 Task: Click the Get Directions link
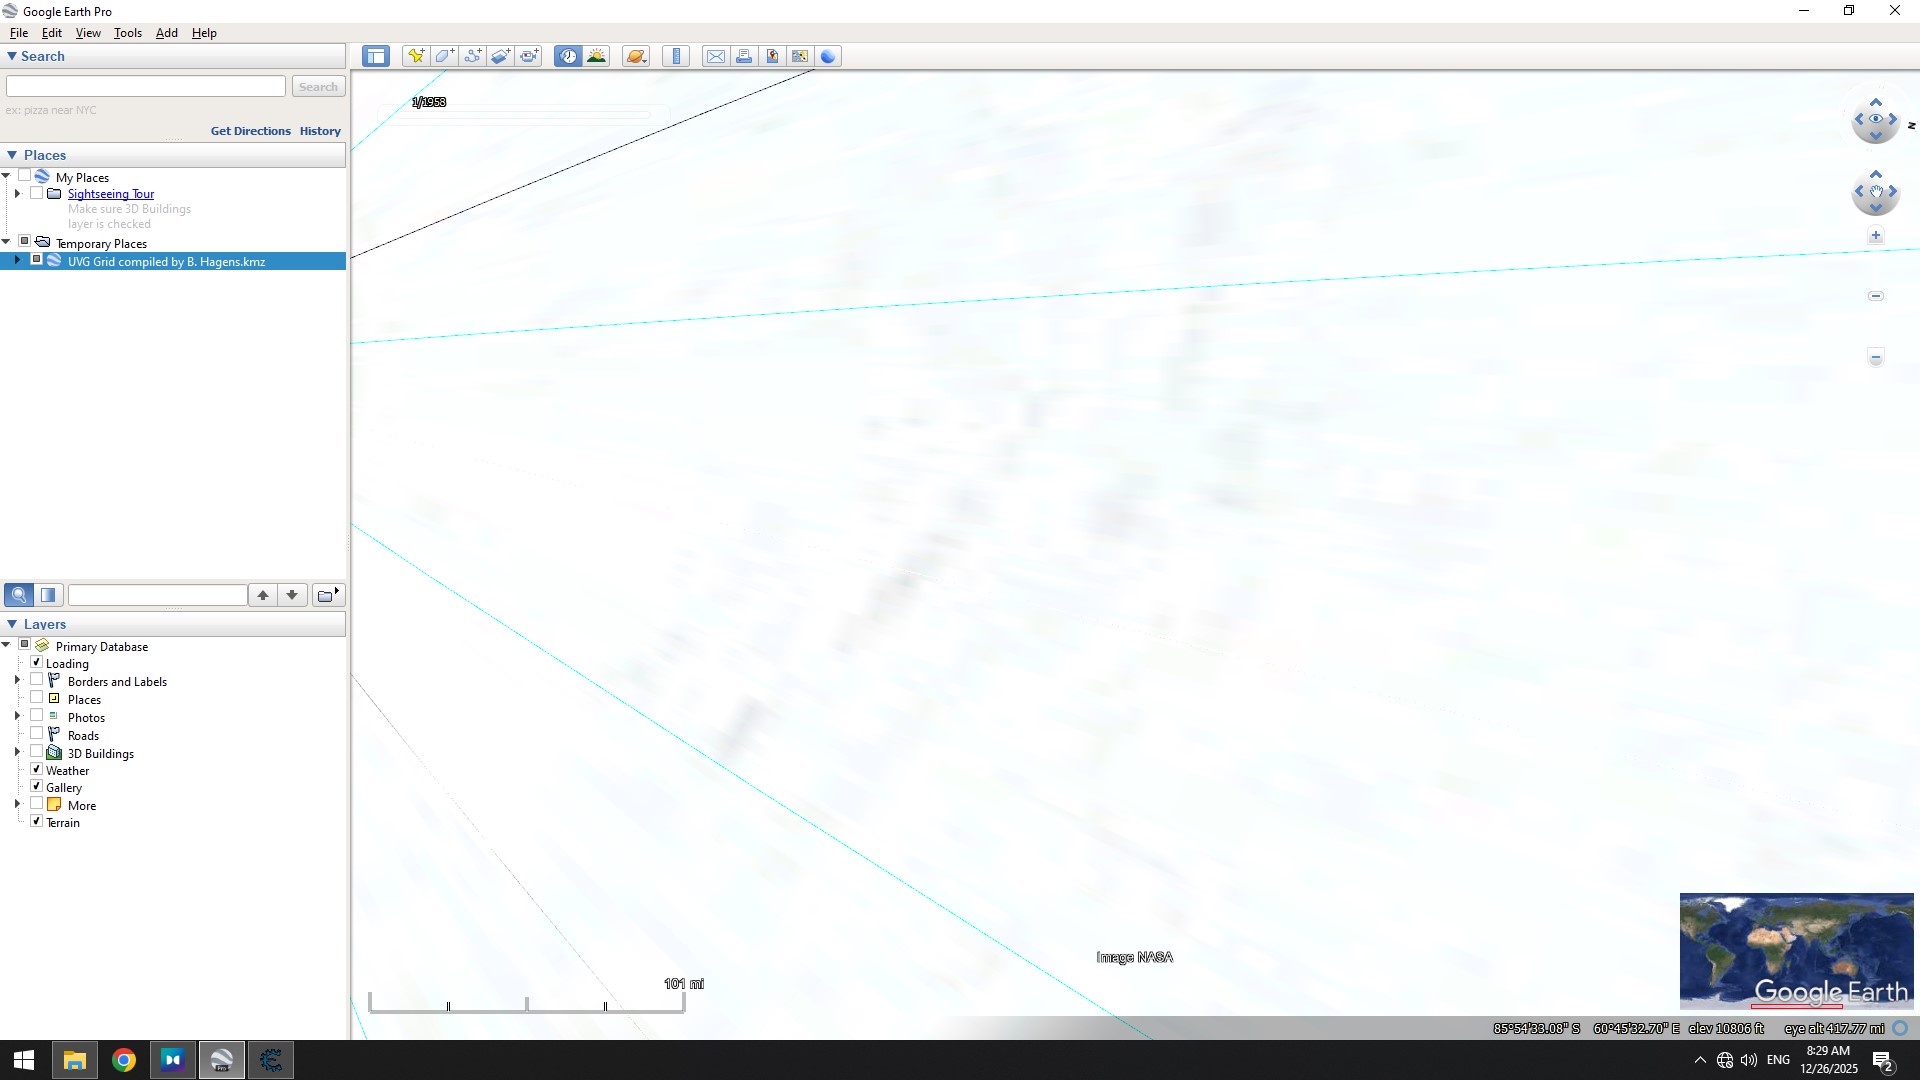click(x=250, y=131)
